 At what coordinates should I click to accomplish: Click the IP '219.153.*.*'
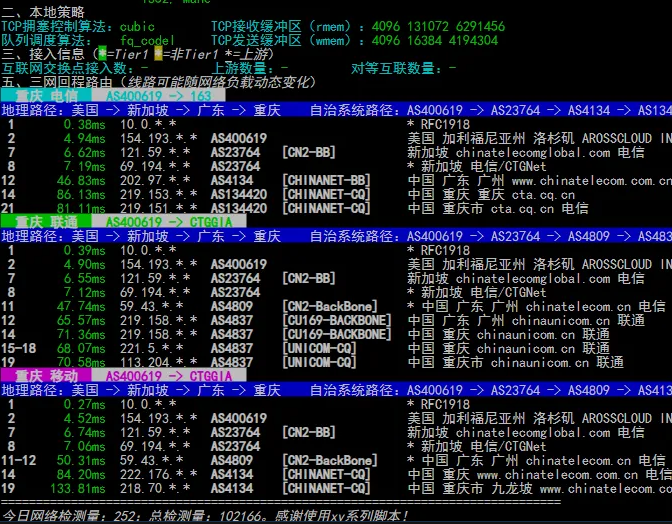[x=159, y=195]
